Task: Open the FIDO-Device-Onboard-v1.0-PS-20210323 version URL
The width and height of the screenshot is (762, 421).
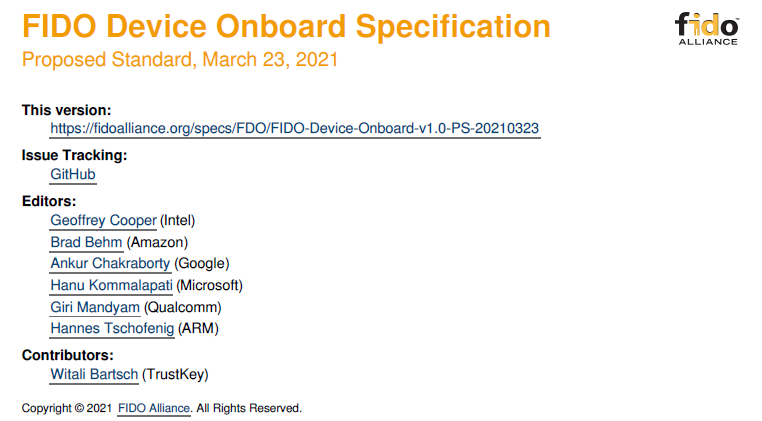Action: click(295, 129)
